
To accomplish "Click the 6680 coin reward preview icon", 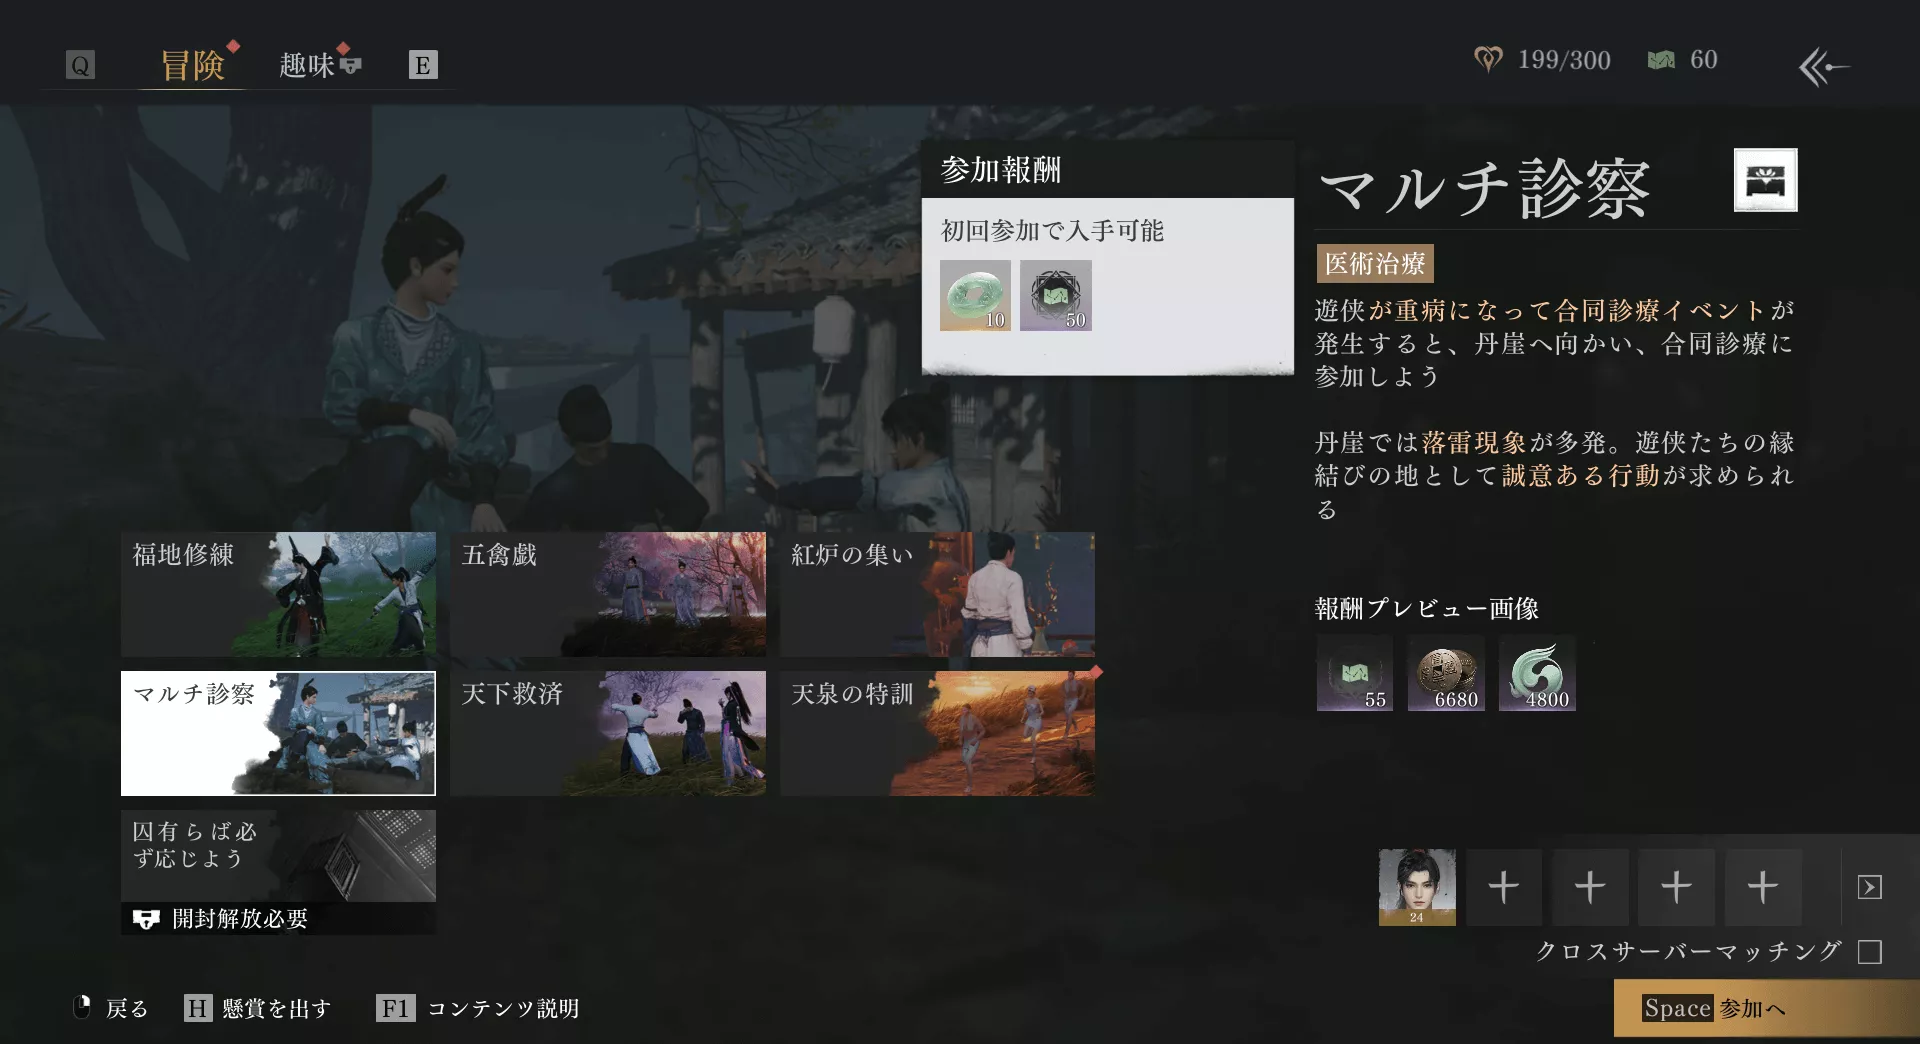I will tap(1446, 673).
